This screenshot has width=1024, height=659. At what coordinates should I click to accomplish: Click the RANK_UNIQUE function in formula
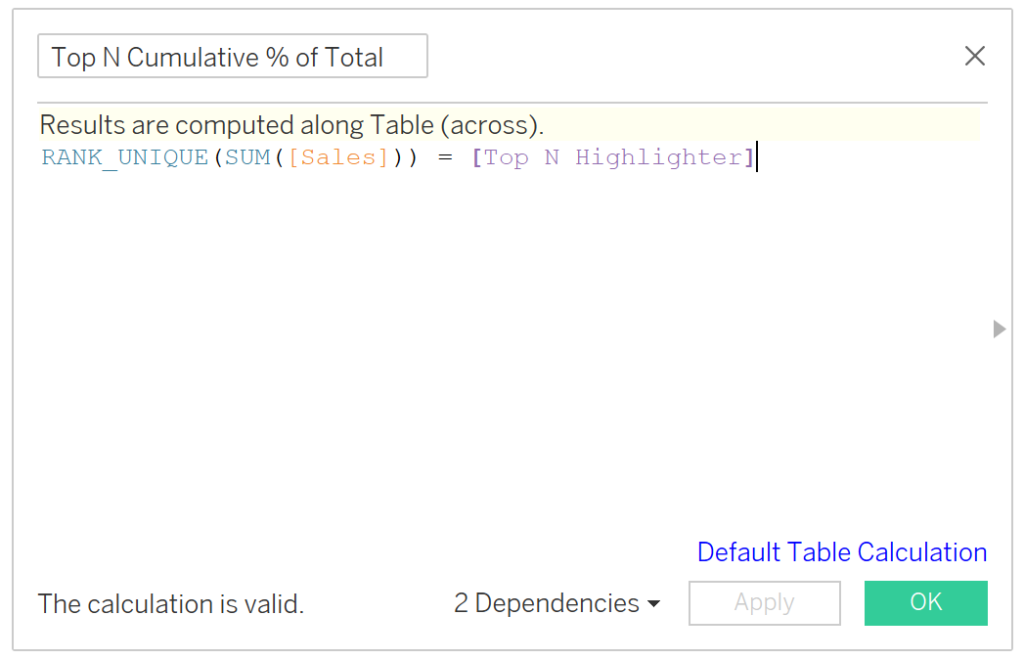[124, 157]
